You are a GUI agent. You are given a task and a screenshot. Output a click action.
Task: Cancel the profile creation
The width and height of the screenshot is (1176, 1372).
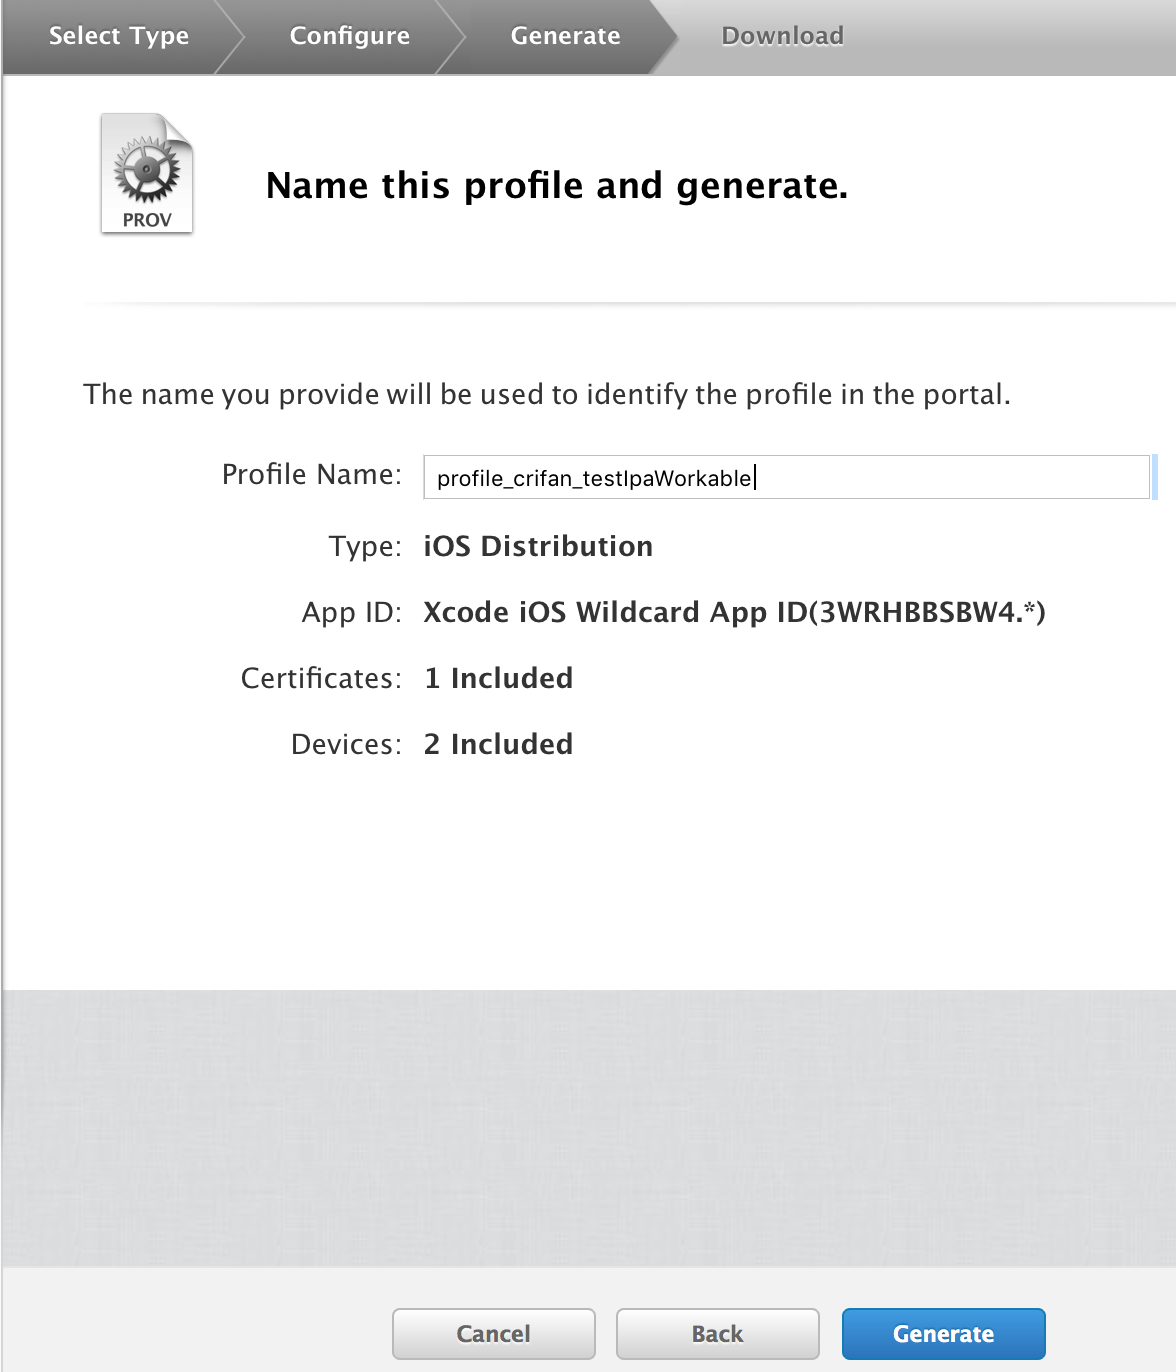point(493,1334)
